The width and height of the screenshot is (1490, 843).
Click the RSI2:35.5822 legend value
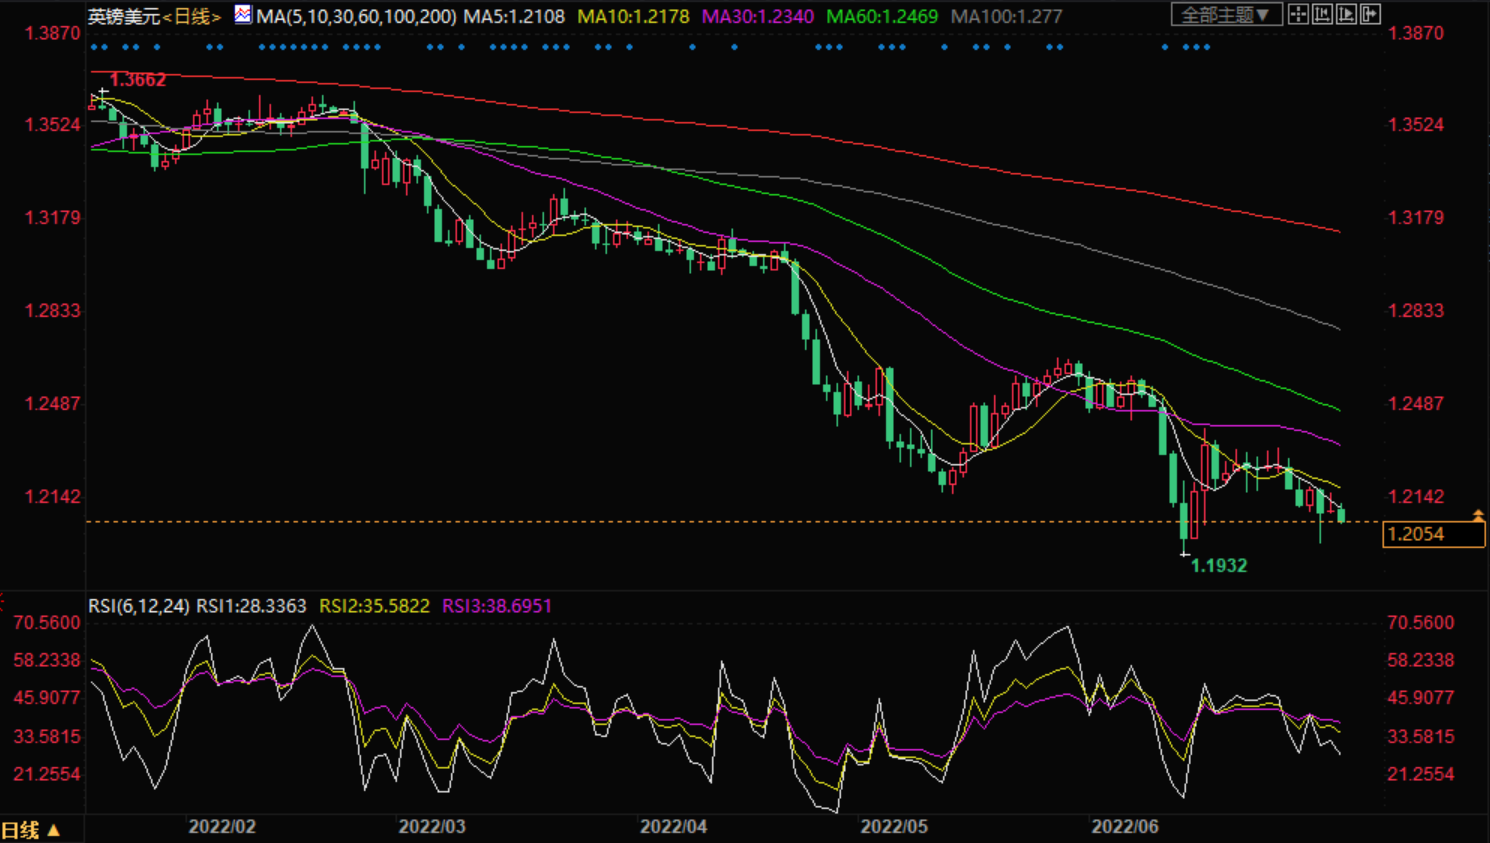(374, 606)
